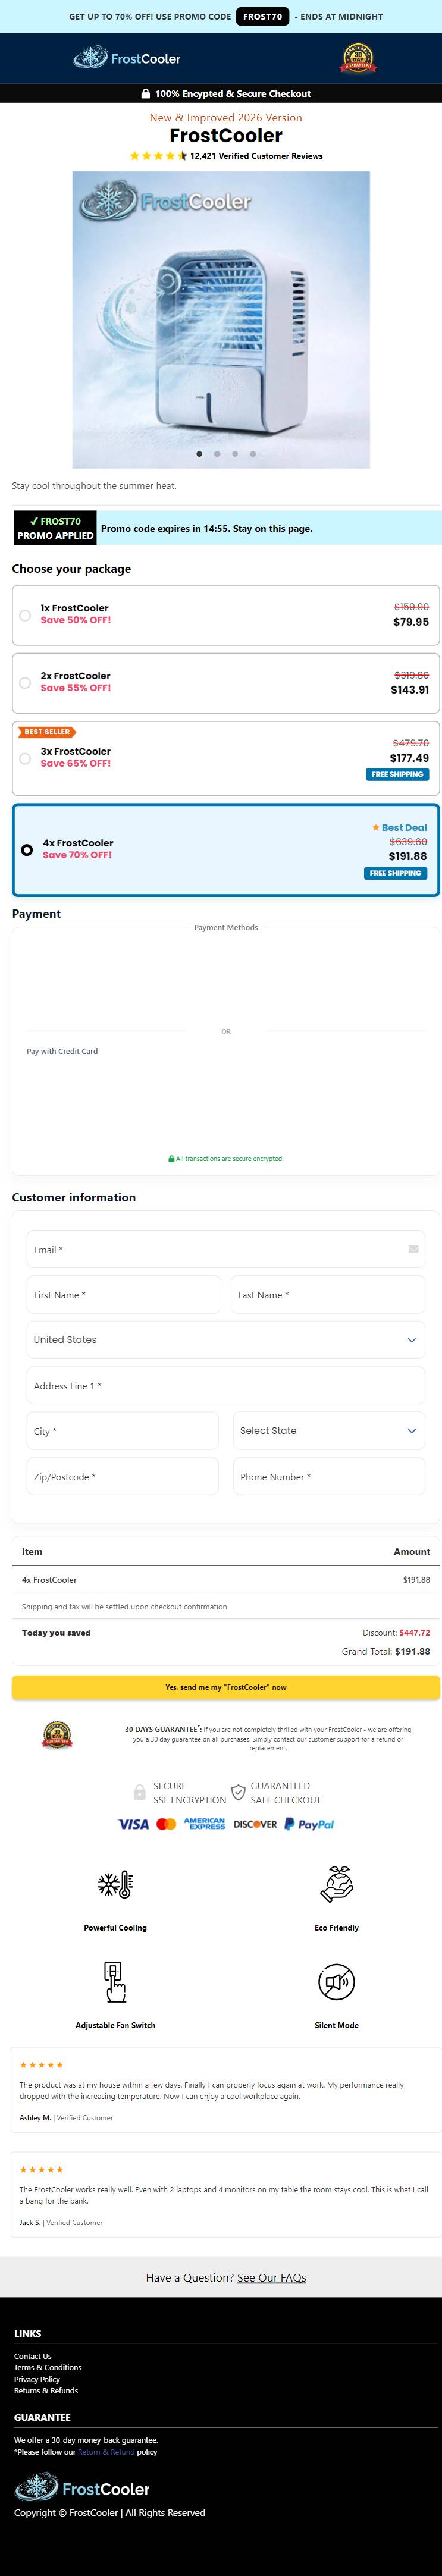Open the Return & Refund policy link
Screen dimensions: 442x2576
pos(106,2452)
